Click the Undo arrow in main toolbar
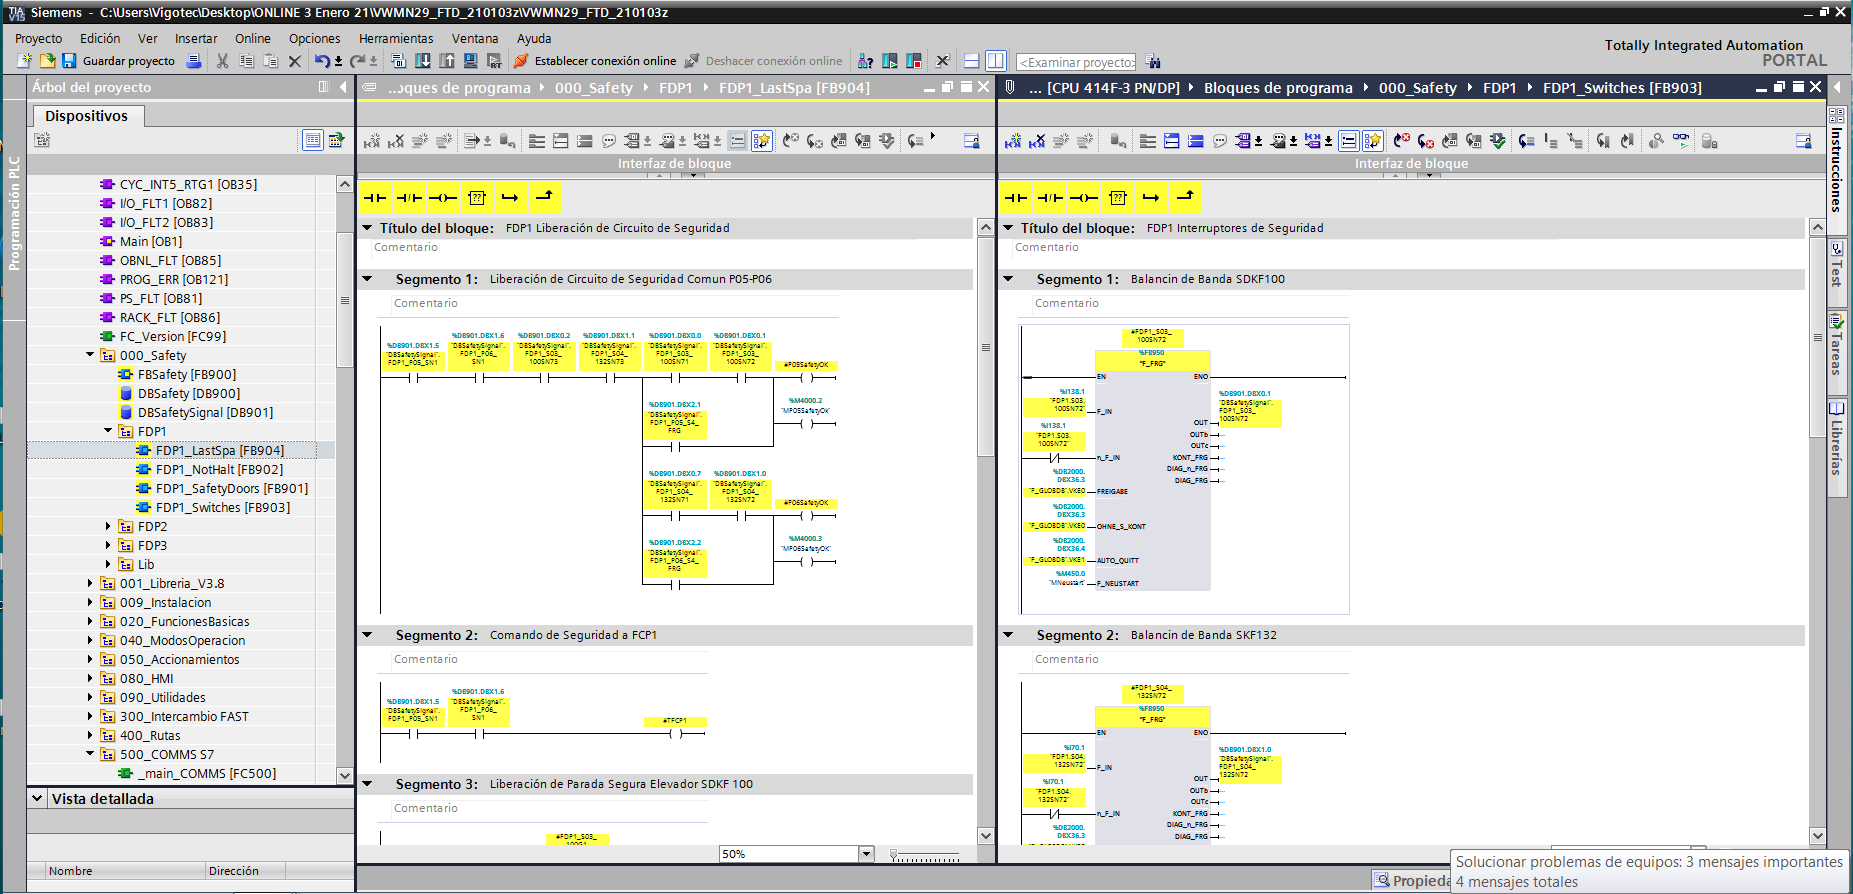The height and width of the screenshot is (894, 1853). pyautogui.click(x=321, y=61)
